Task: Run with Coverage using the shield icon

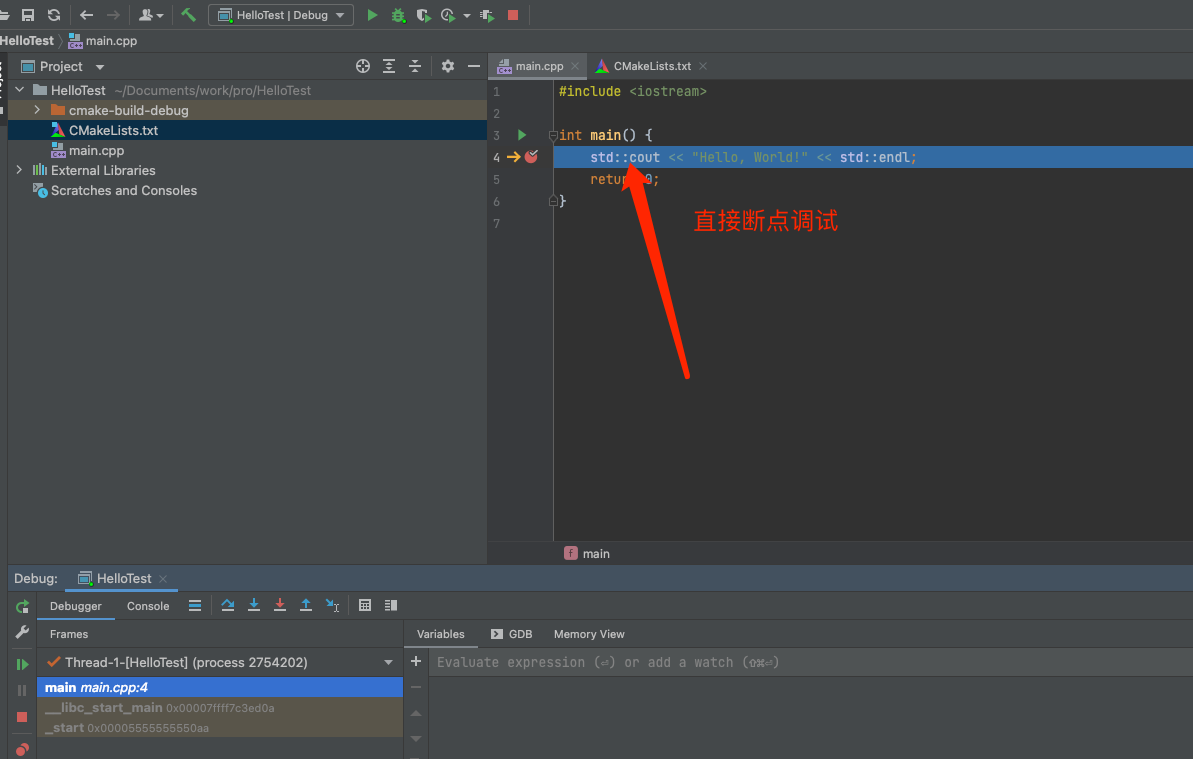Action: point(423,14)
